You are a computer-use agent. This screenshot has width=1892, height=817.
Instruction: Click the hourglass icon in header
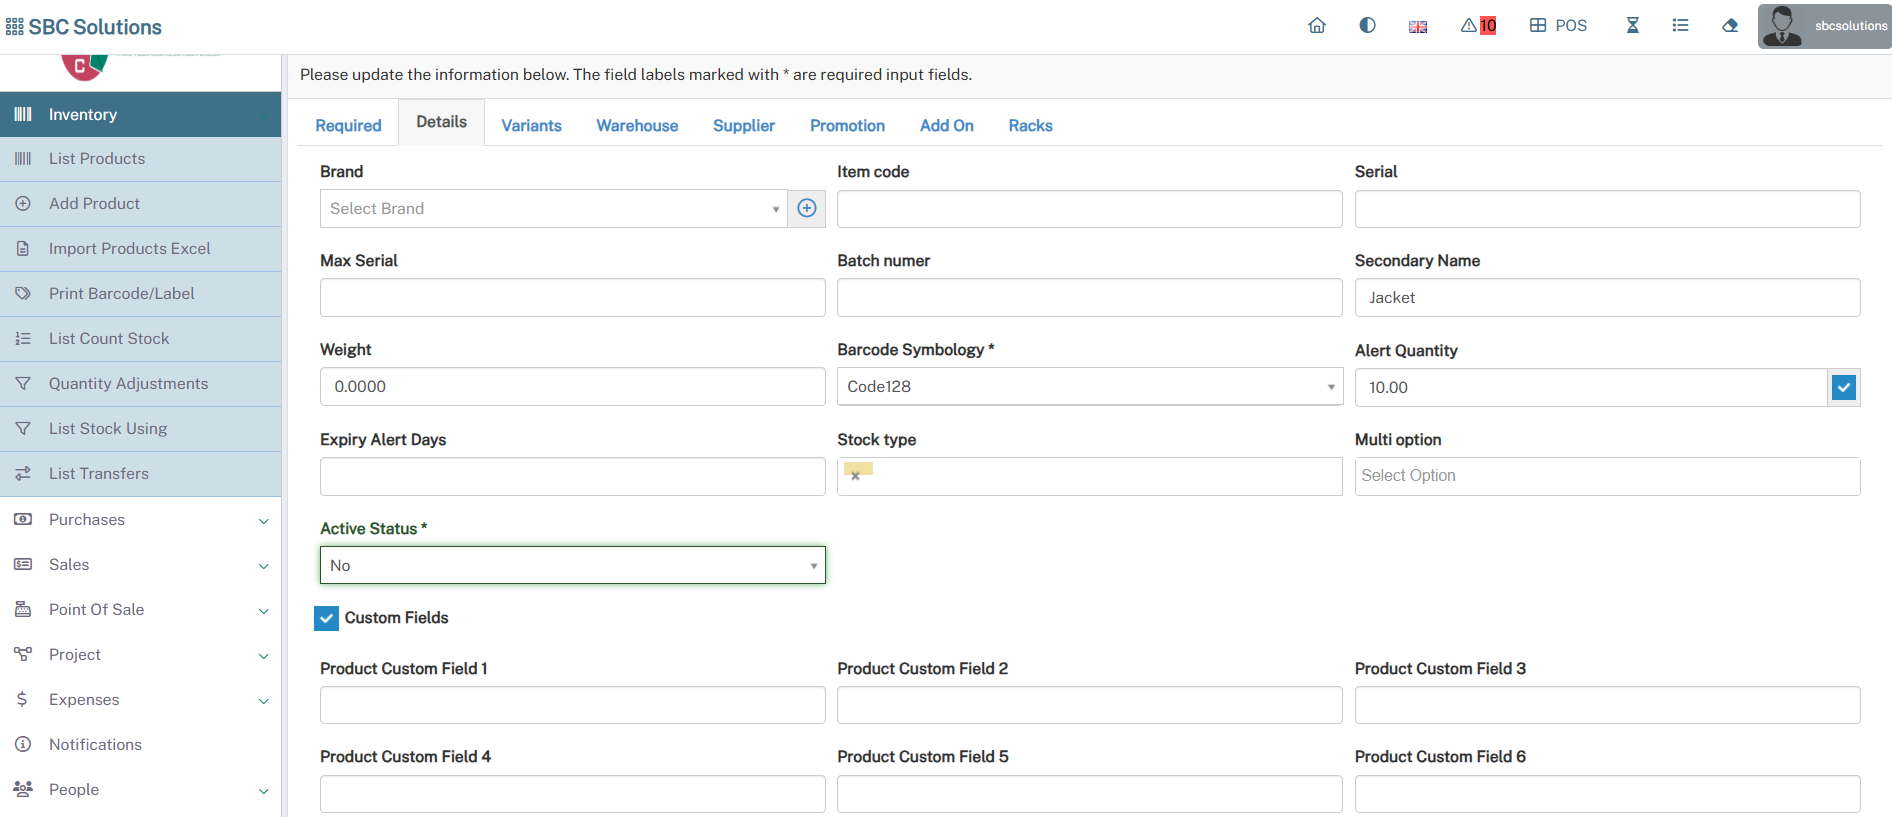click(1632, 26)
